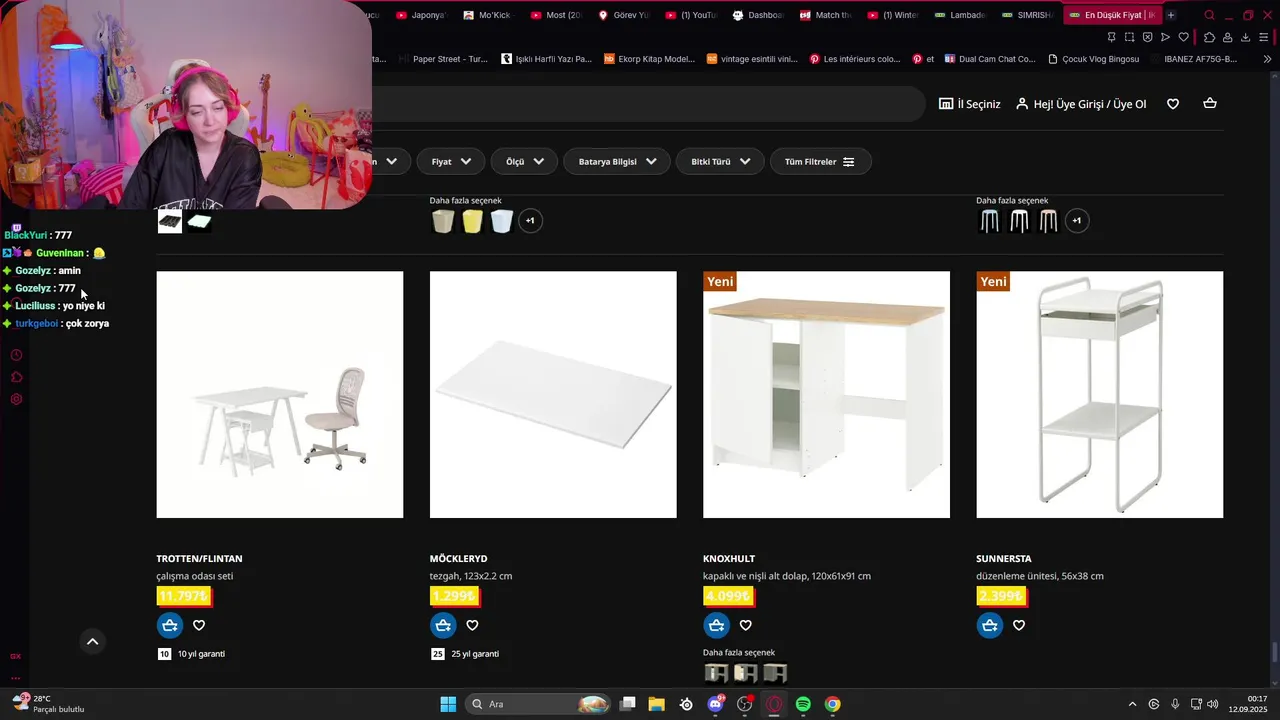Image resolution: width=1280 pixels, height=720 pixels.
Task: Expand the Bitki Türü filter dropdown
Action: (720, 161)
